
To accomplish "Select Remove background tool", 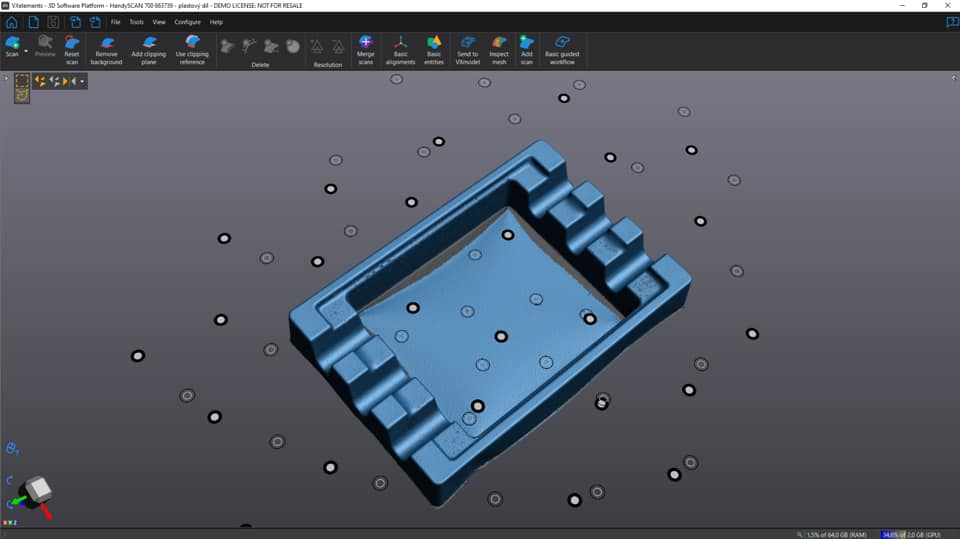I will coord(106,50).
